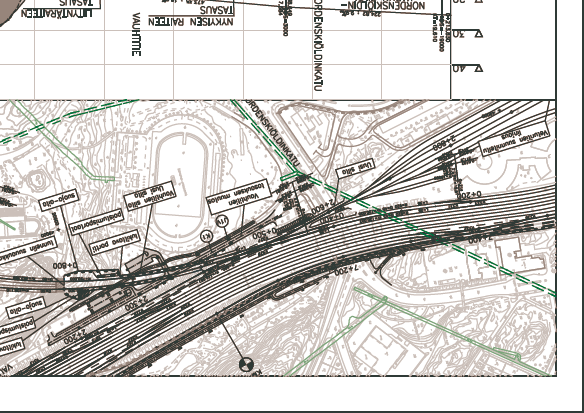Click station marker 0+800
The height and width of the screenshot is (413, 584).
coord(65,266)
